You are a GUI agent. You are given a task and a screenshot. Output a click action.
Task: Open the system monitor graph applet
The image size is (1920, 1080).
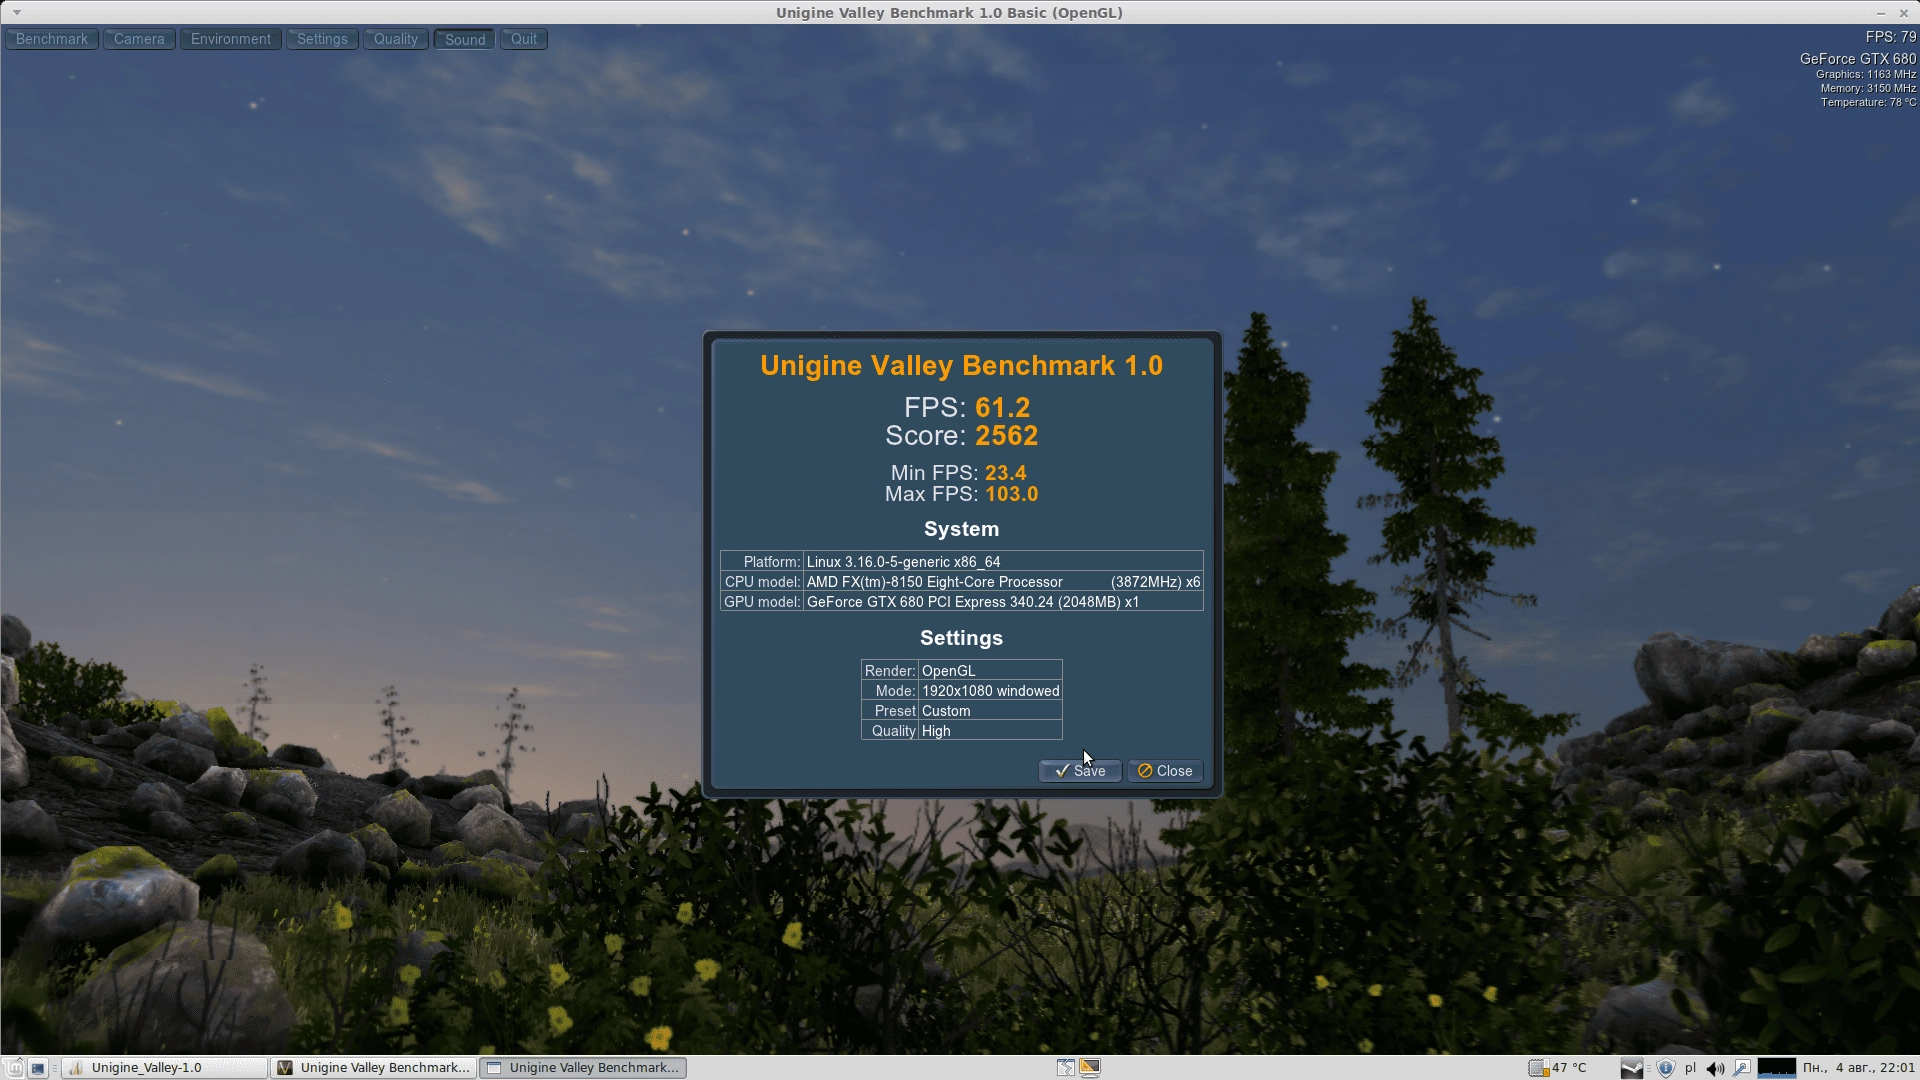1777,1067
